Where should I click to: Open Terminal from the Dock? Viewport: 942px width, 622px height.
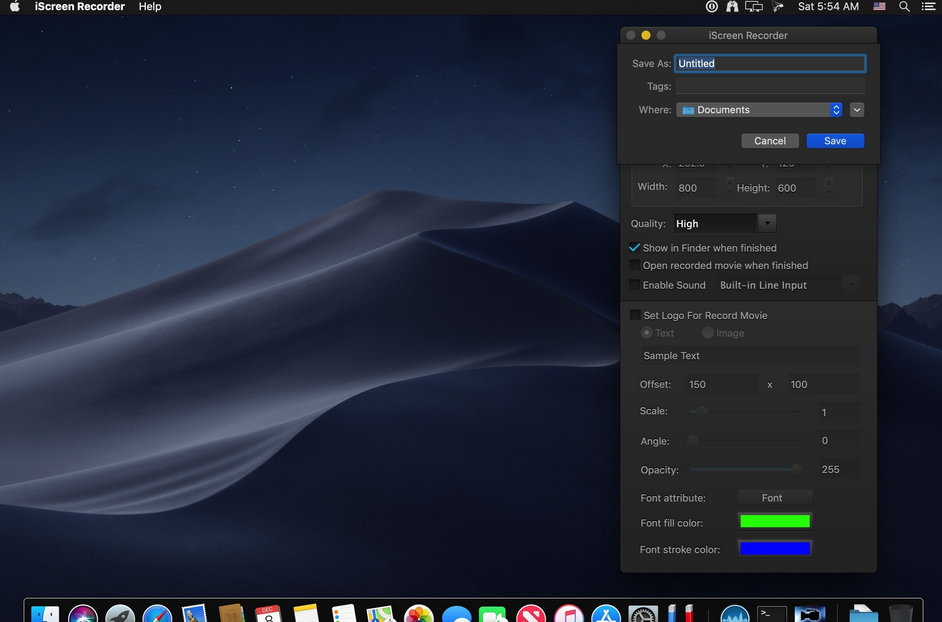coord(772,613)
